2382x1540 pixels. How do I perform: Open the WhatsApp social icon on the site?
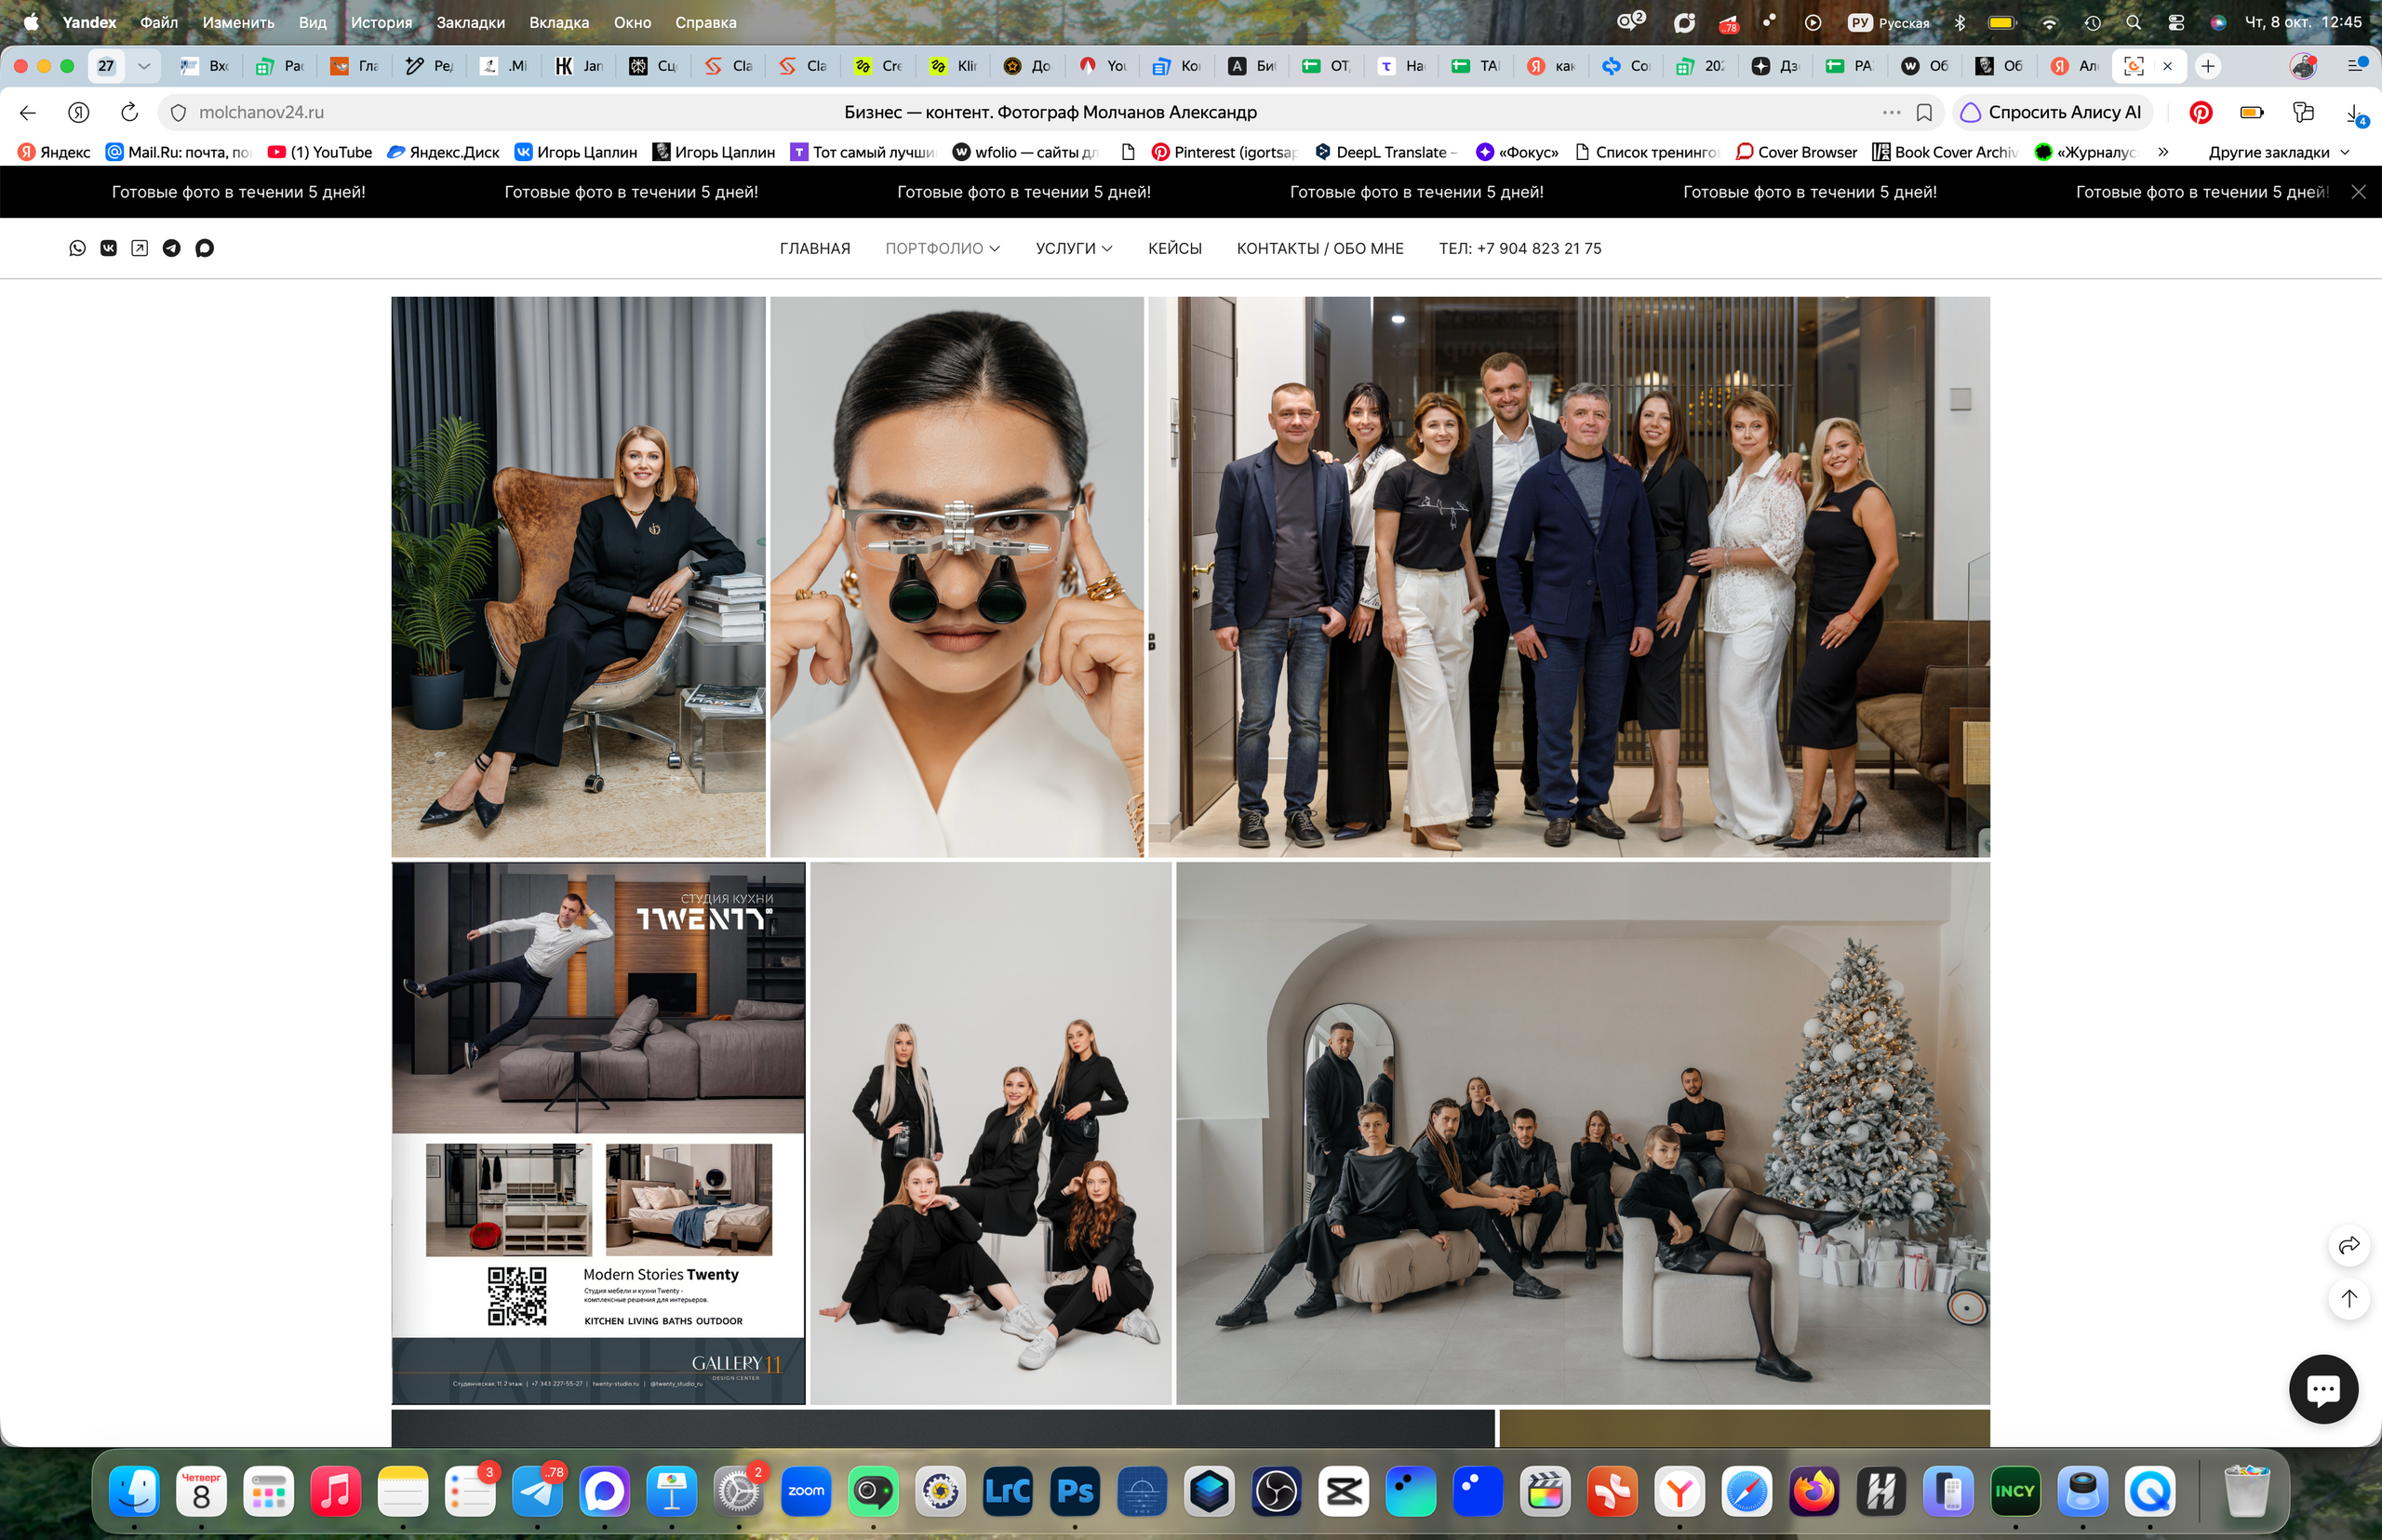[77, 248]
